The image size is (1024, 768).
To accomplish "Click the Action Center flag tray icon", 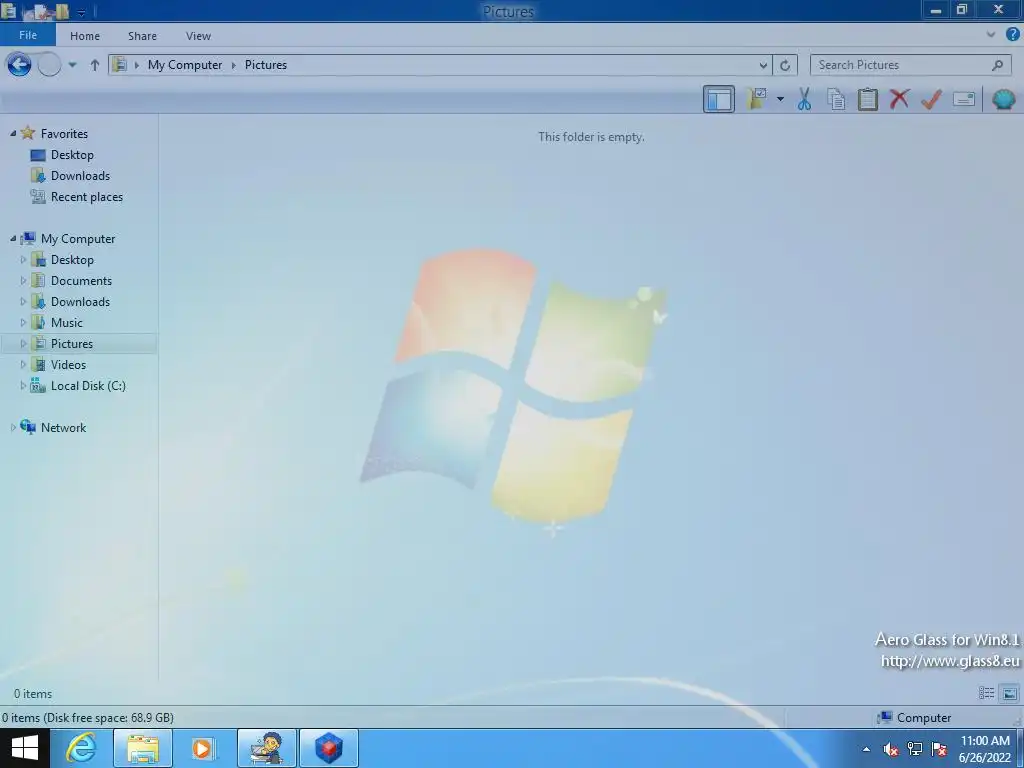I will click(x=939, y=749).
